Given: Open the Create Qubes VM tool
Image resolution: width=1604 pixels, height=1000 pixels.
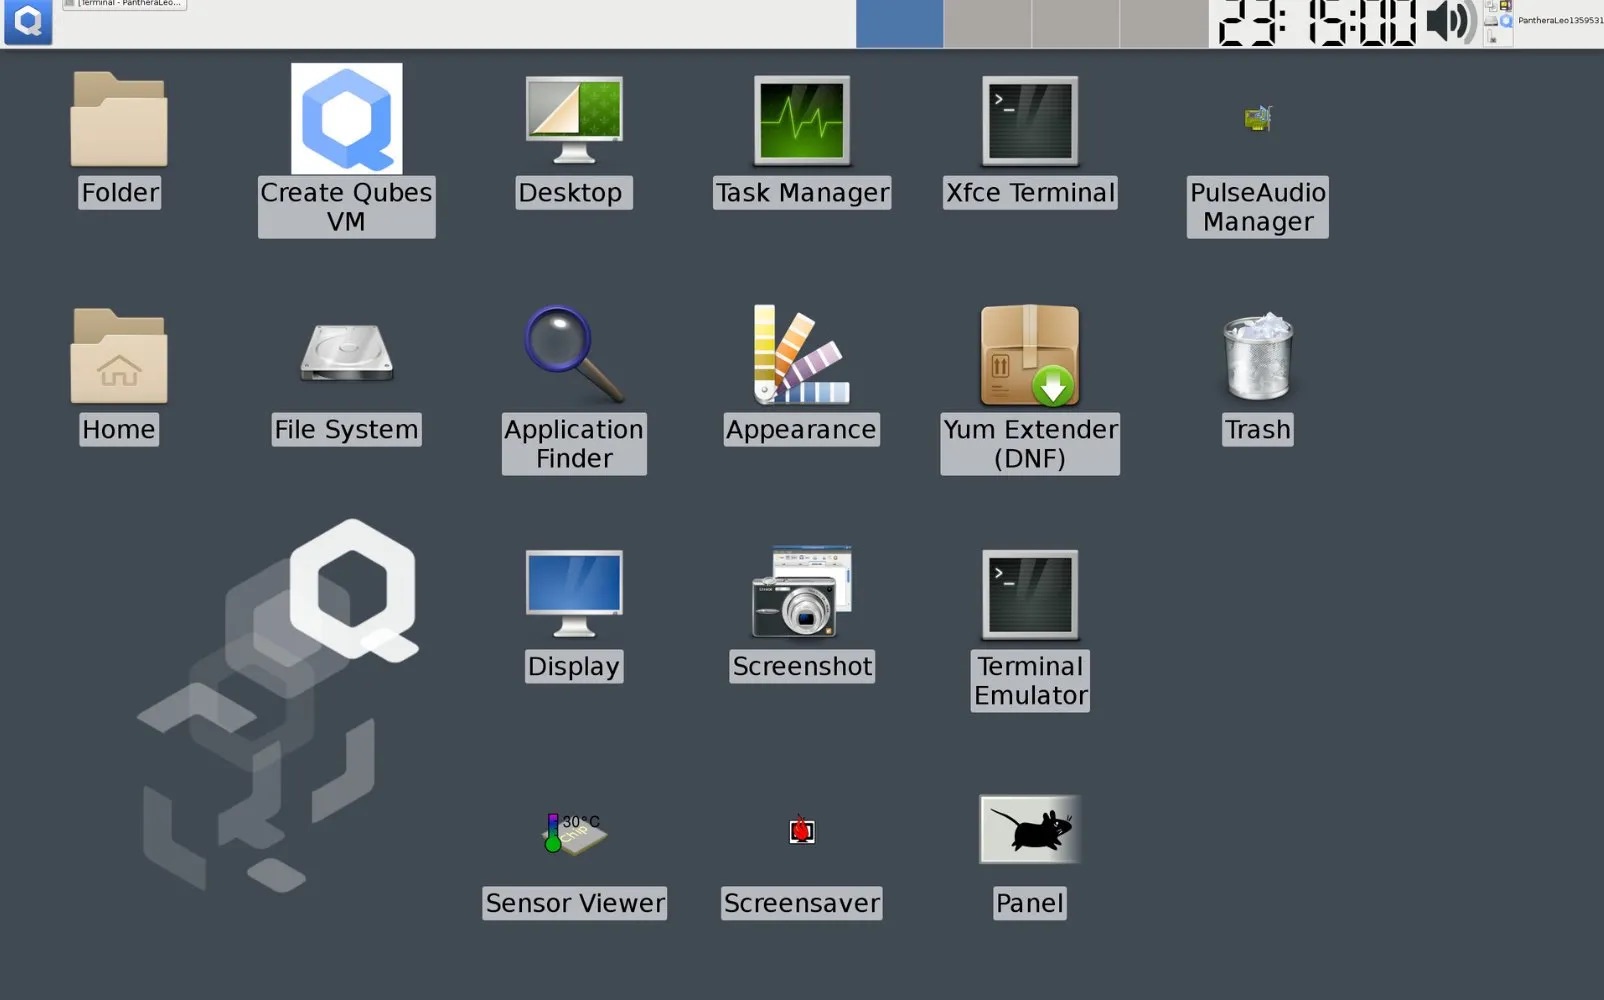Looking at the screenshot, I should (346, 118).
